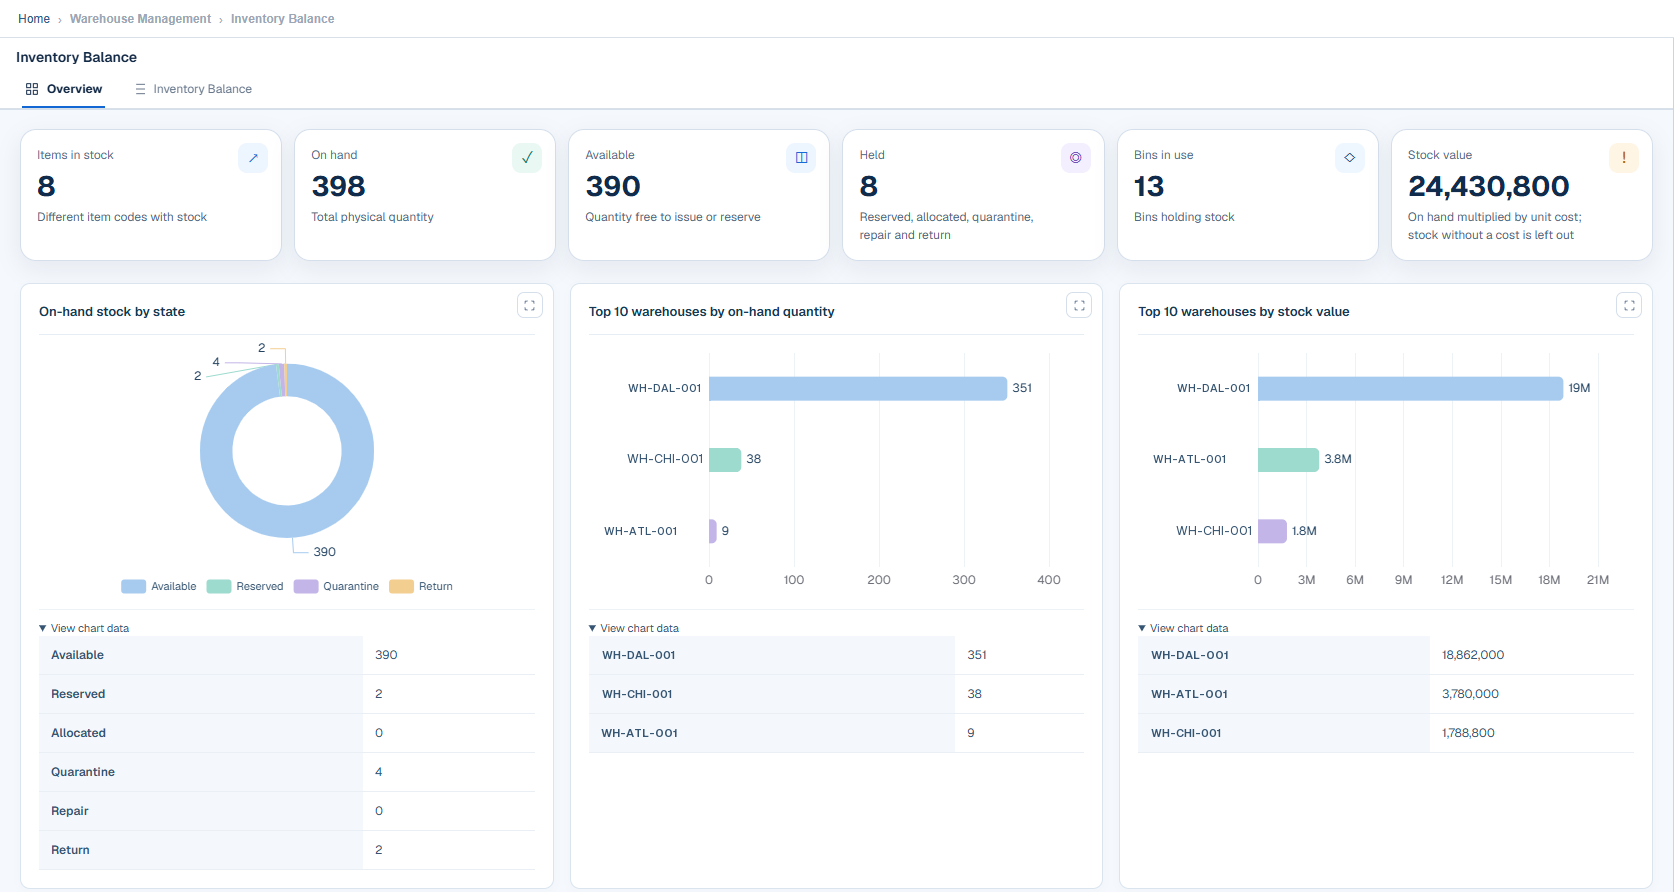Toggle Return legend swatch

pos(402,586)
